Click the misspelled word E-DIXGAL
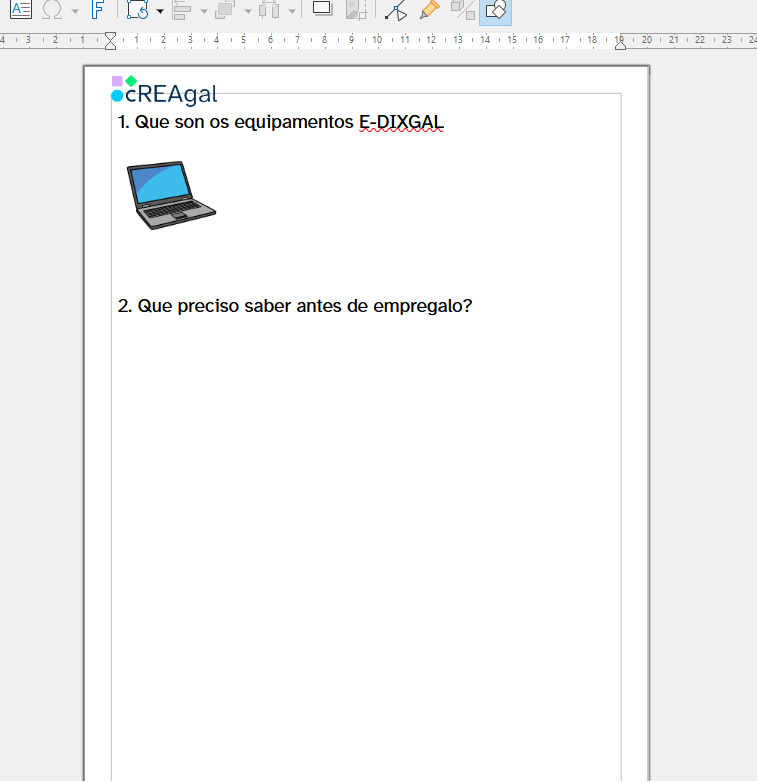757x783 pixels. [x=400, y=123]
